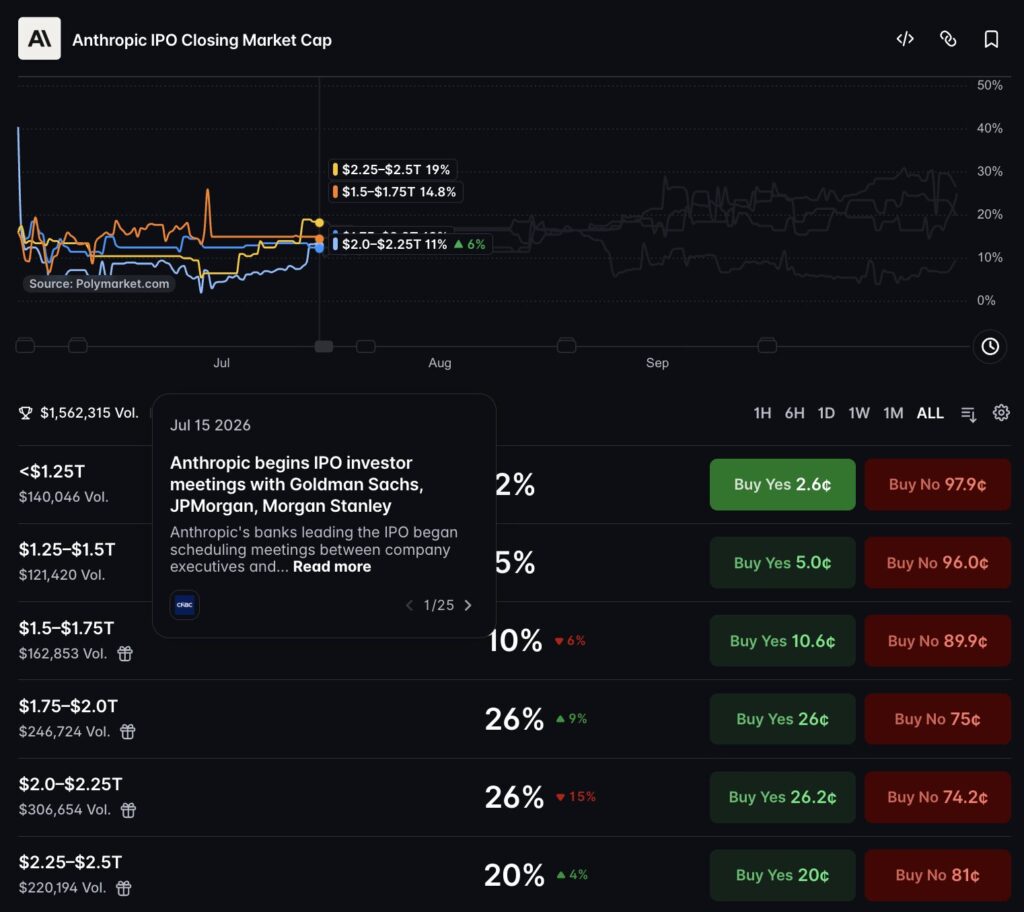The image size is (1024, 912).
Task: Open chart settings gear icon
Action: (x=1000, y=413)
